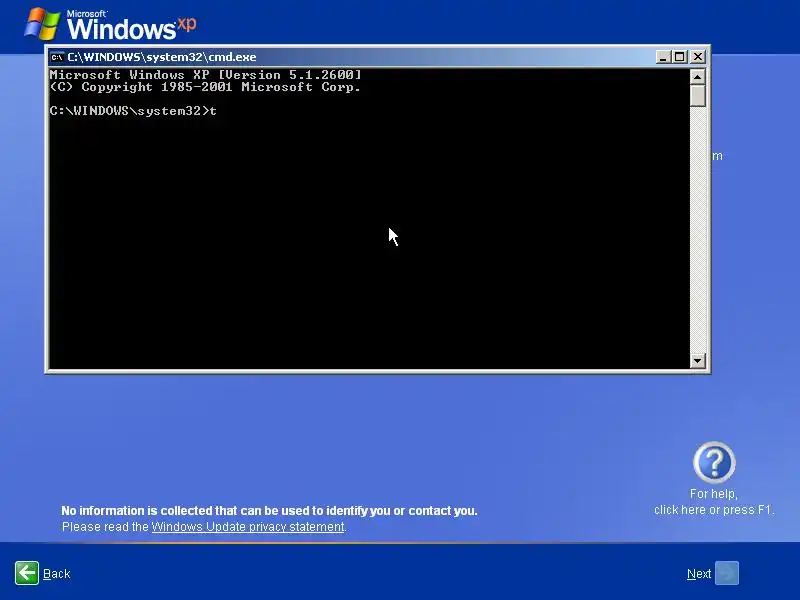Click the Next arrow icon

point(727,573)
